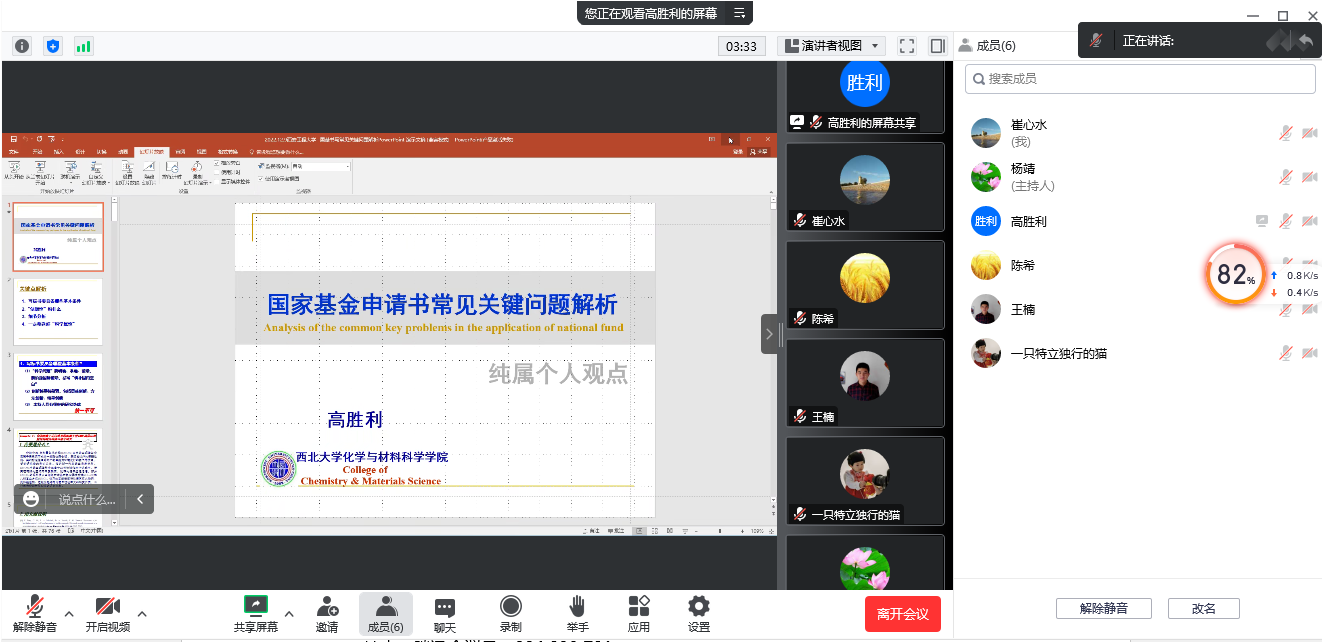Enter fullscreen mode via top bar icon
This screenshot has height=643, width=1323.
pyautogui.click(x=907, y=46)
